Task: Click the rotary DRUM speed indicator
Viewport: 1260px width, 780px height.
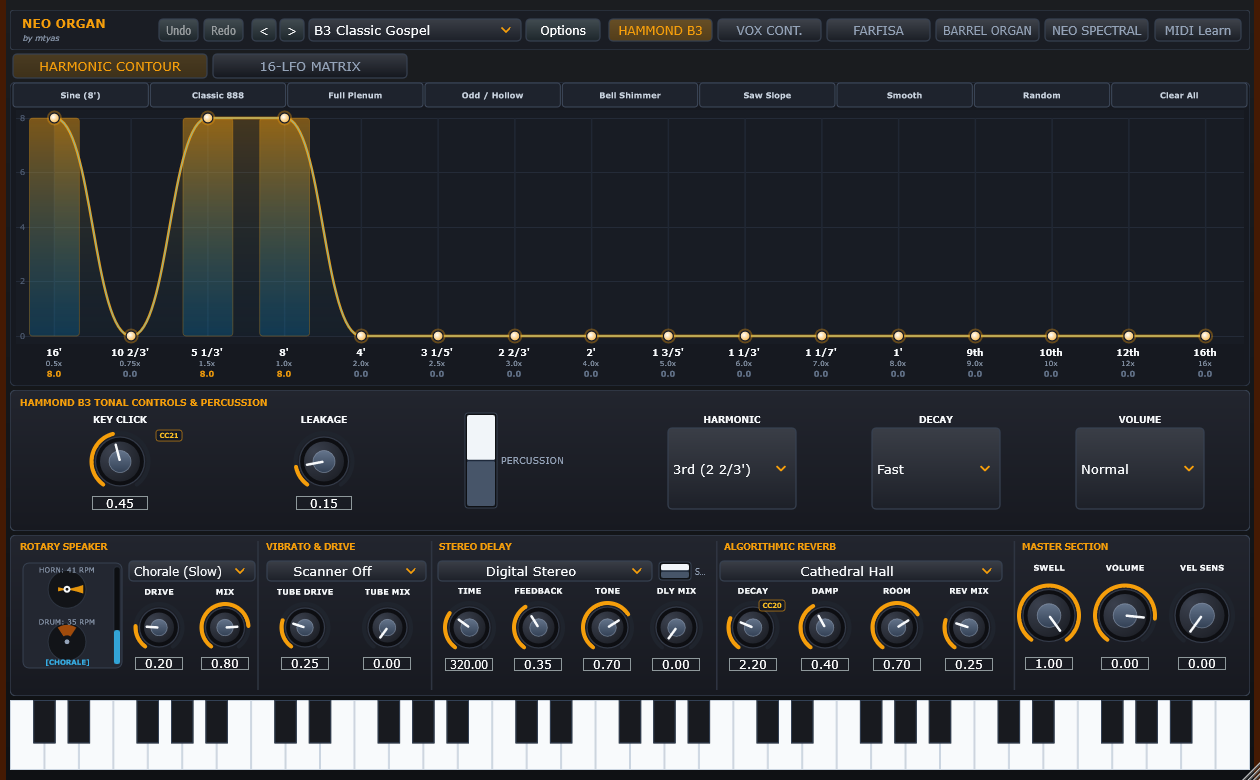Action: (67, 640)
